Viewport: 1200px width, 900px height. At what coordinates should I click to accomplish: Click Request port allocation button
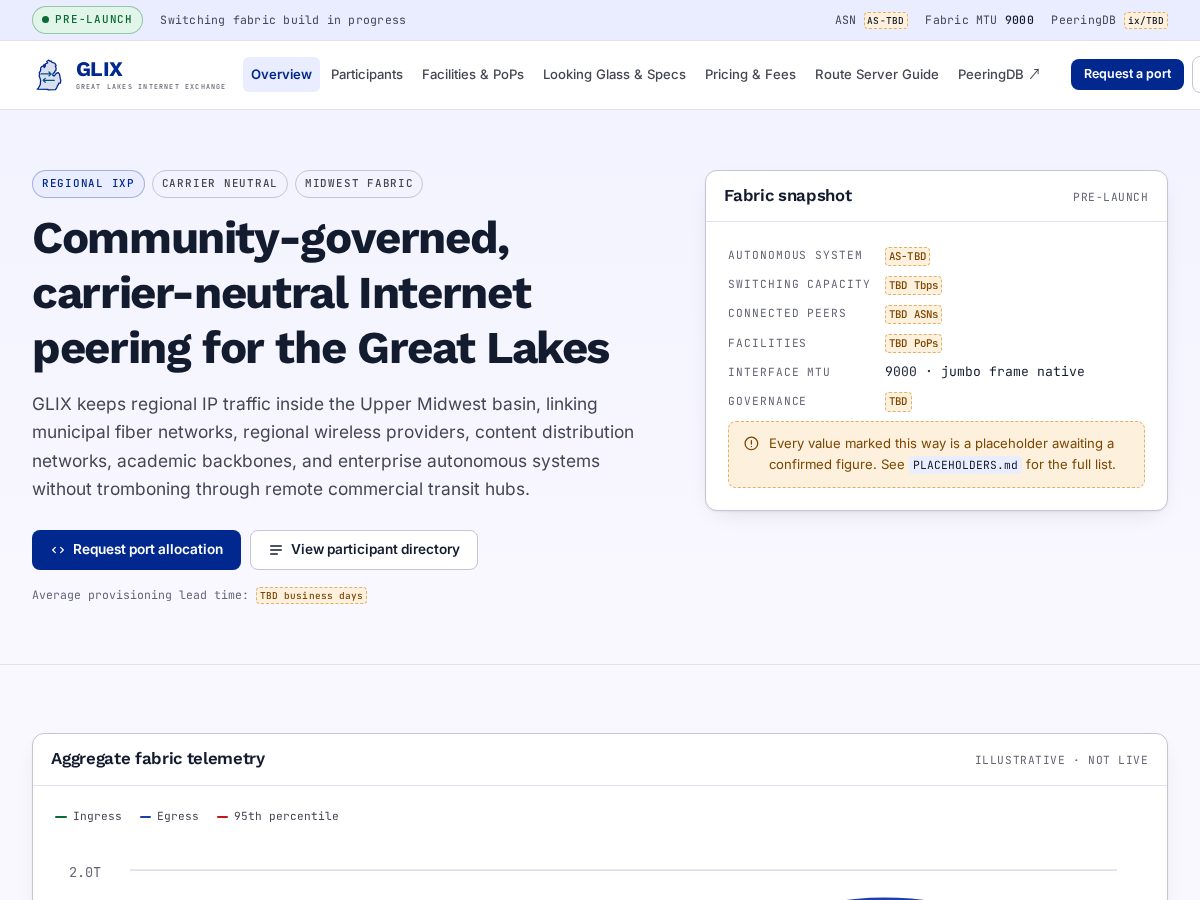[136, 550]
